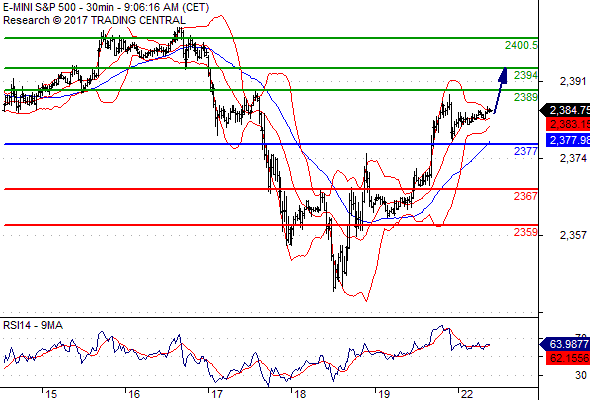Click the E-MINI S&P 500 chart title

(106, 7)
